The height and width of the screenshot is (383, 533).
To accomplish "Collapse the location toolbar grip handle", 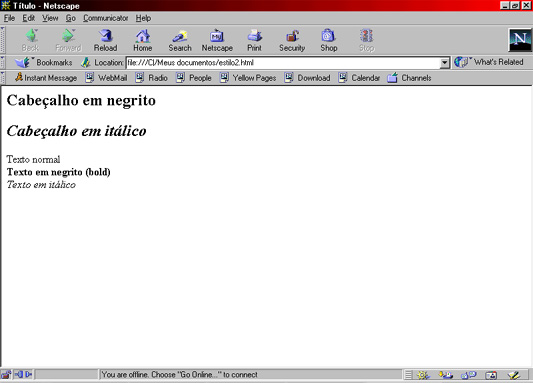I will point(3,63).
